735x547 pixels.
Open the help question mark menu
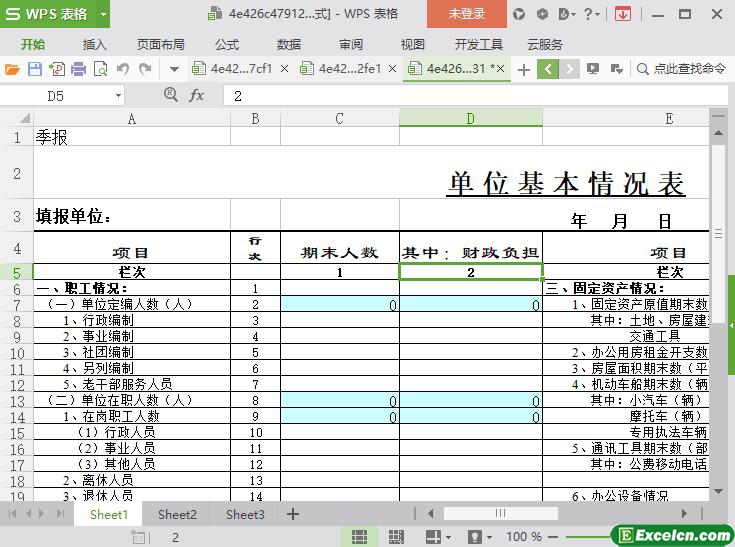(592, 15)
